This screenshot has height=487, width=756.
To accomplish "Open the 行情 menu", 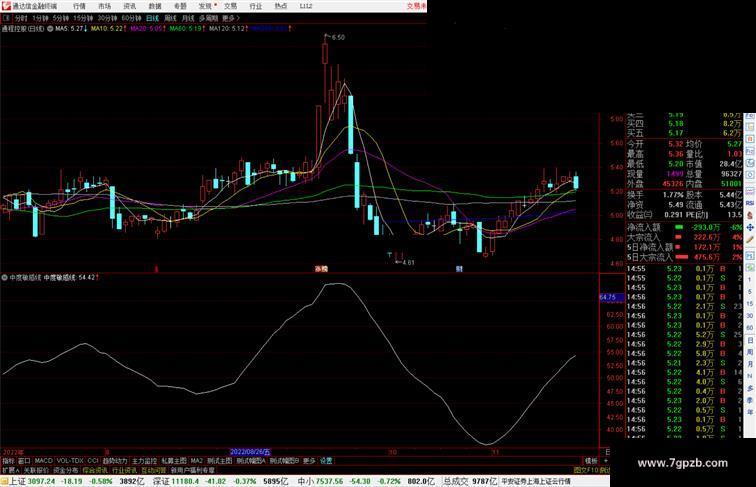I will click(79, 6).
